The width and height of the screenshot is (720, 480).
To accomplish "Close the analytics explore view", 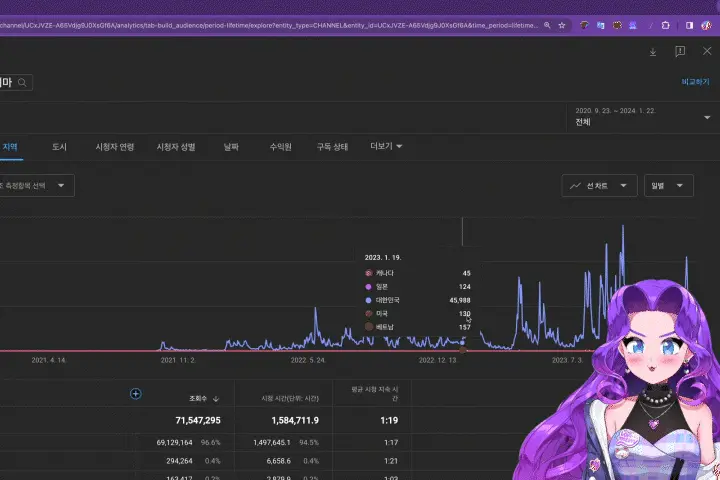I will click(x=707, y=51).
